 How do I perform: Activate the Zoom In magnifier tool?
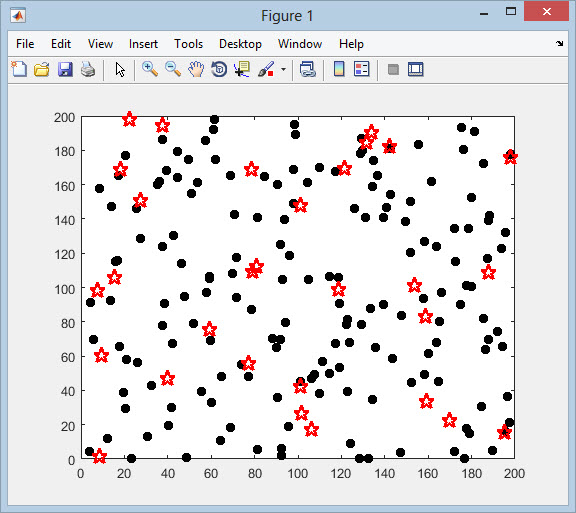(150, 69)
